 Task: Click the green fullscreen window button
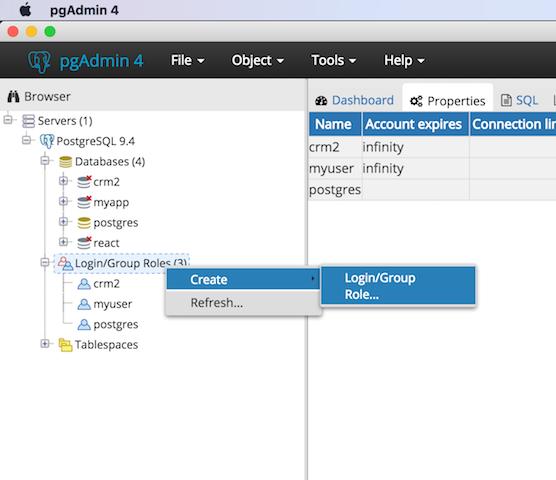50,32
